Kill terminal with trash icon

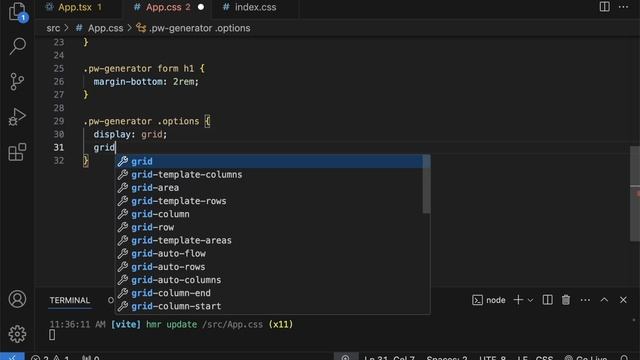[x=566, y=300]
